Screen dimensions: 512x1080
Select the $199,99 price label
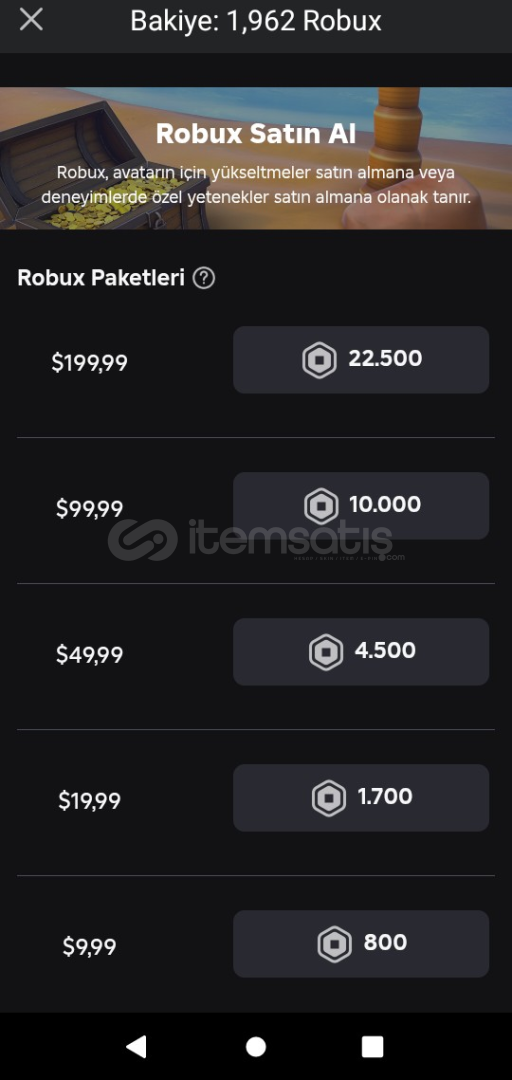point(90,362)
